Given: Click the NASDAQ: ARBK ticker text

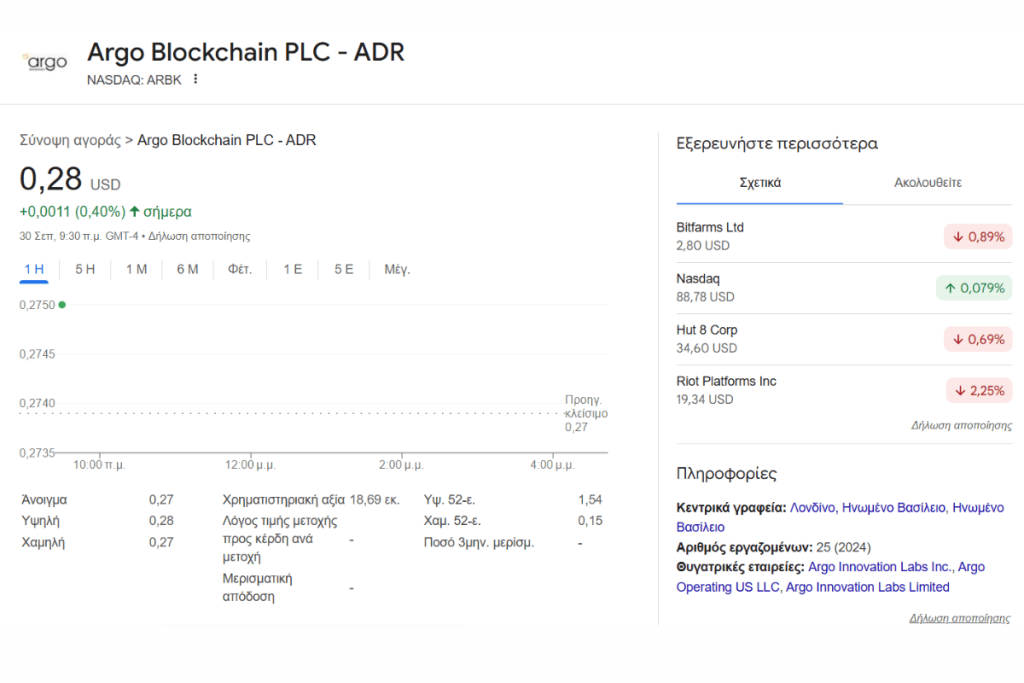Looking at the screenshot, I should click(134, 80).
